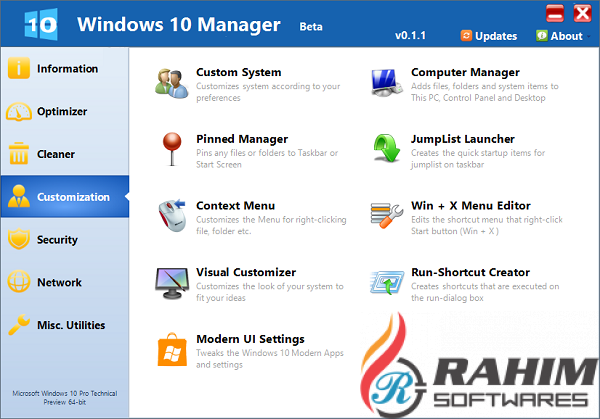The image size is (600, 419).
Task: Click the Cleaner trash can icon
Action: [x=18, y=153]
